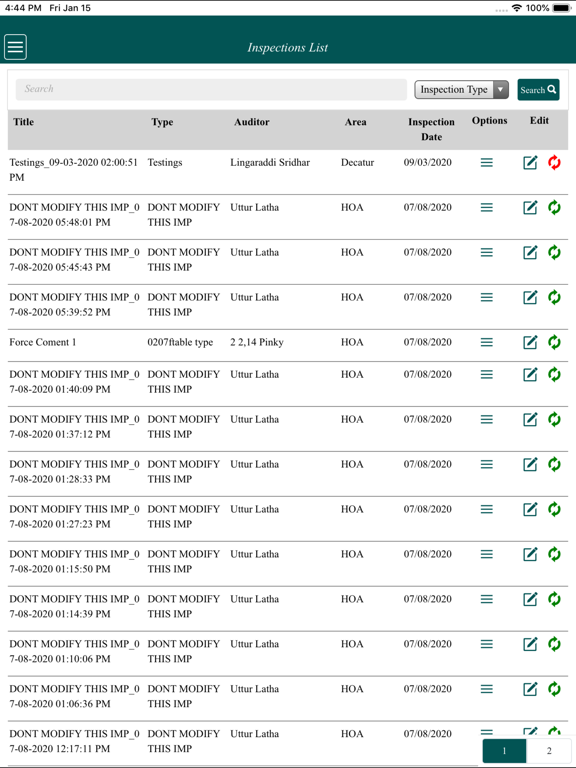Image resolution: width=576 pixels, height=768 pixels.
Task: Click the Inspection Date column header
Action: [432, 129]
